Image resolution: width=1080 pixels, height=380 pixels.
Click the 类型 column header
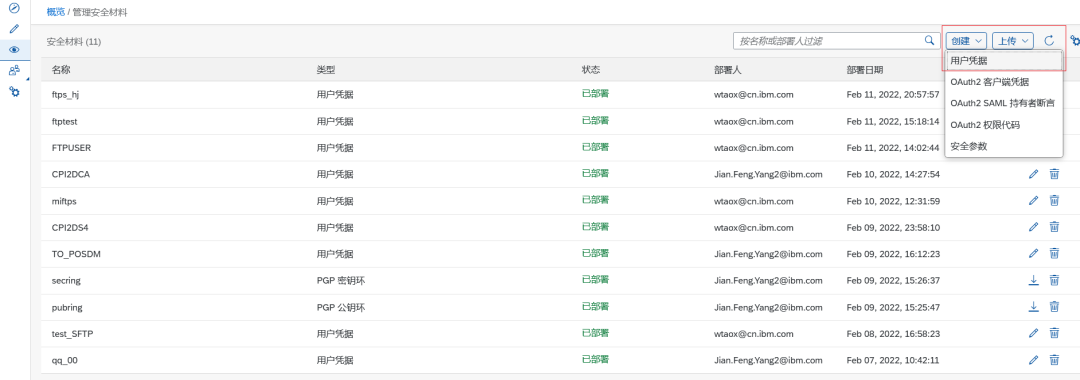tap(326, 70)
